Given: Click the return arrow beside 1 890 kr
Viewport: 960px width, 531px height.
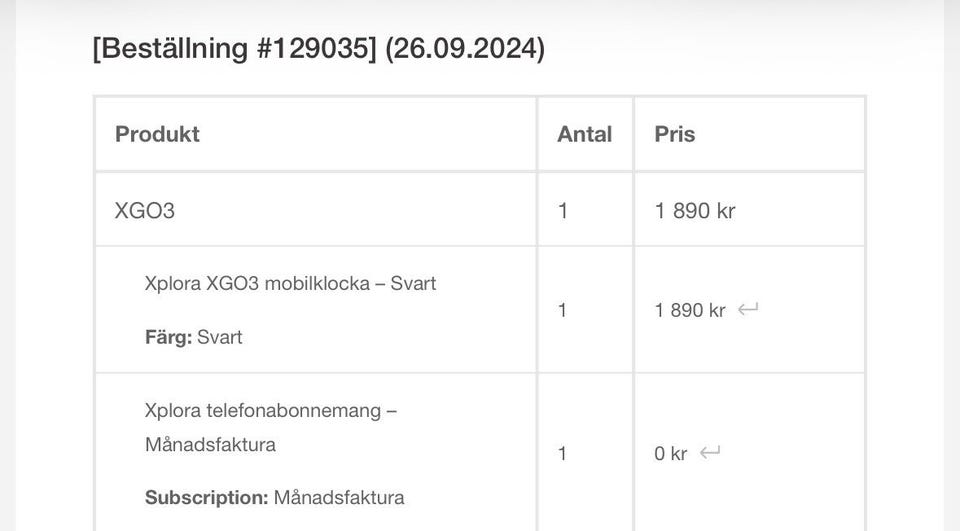Looking at the screenshot, I should coord(748,309).
